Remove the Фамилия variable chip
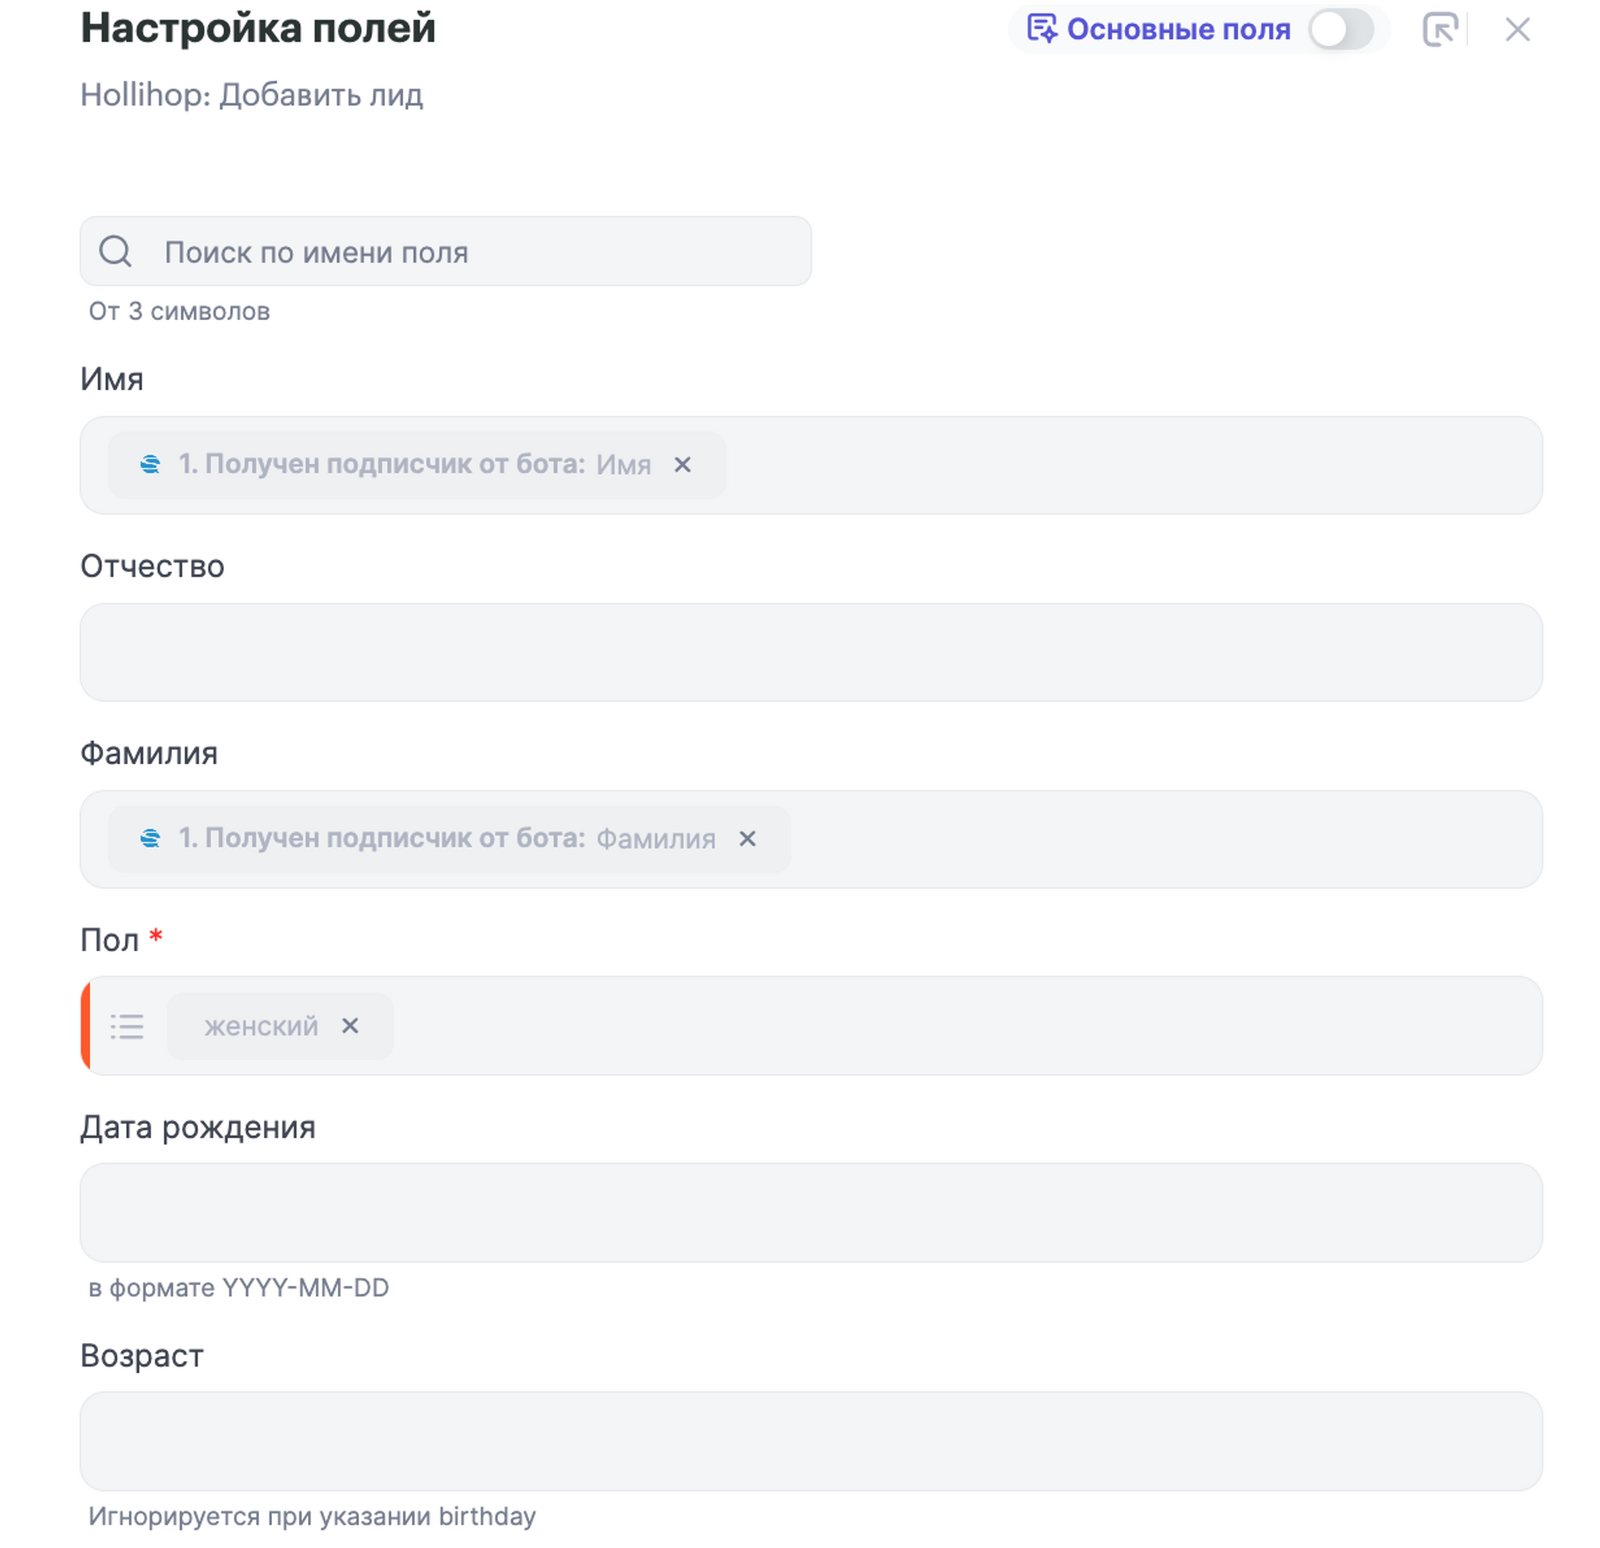1600x1548 pixels. point(748,839)
